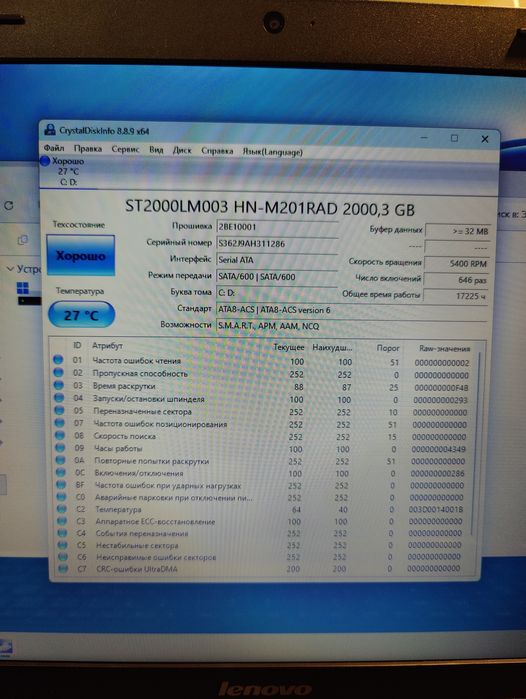Click the buffer size field >= 32 MB
This screenshot has height=699, width=526.
(458, 231)
